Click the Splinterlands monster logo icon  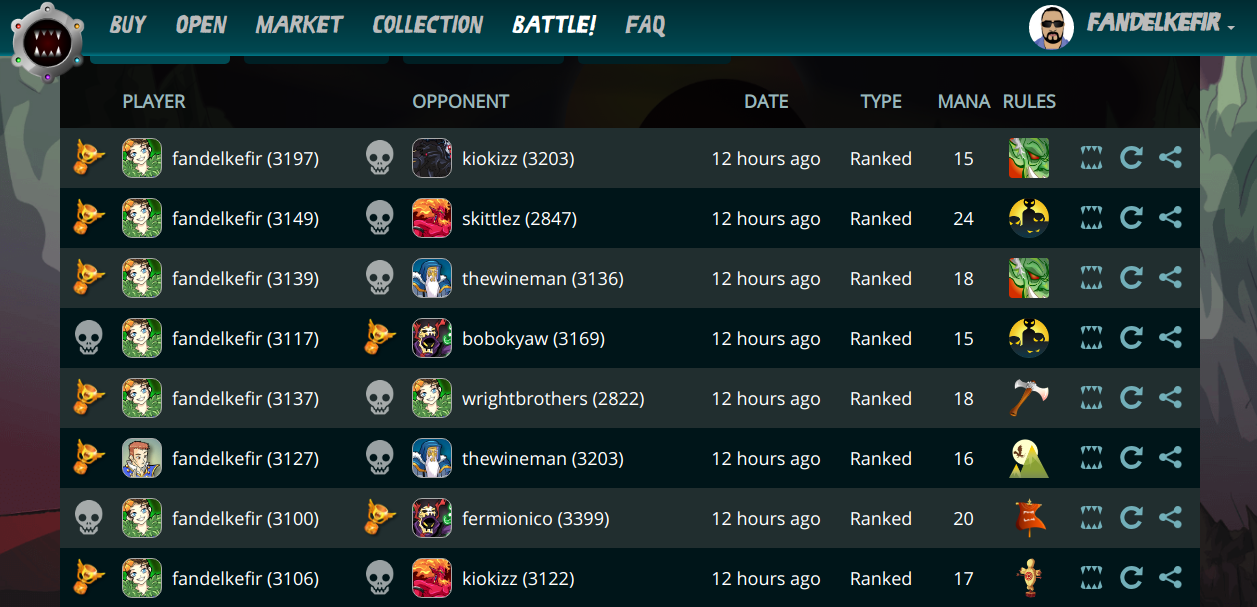(x=48, y=43)
